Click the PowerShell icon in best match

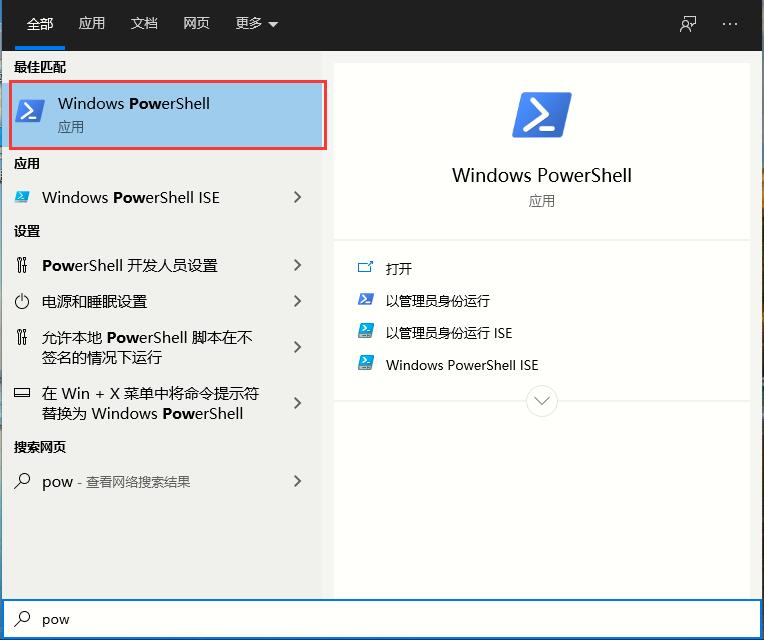(32, 112)
